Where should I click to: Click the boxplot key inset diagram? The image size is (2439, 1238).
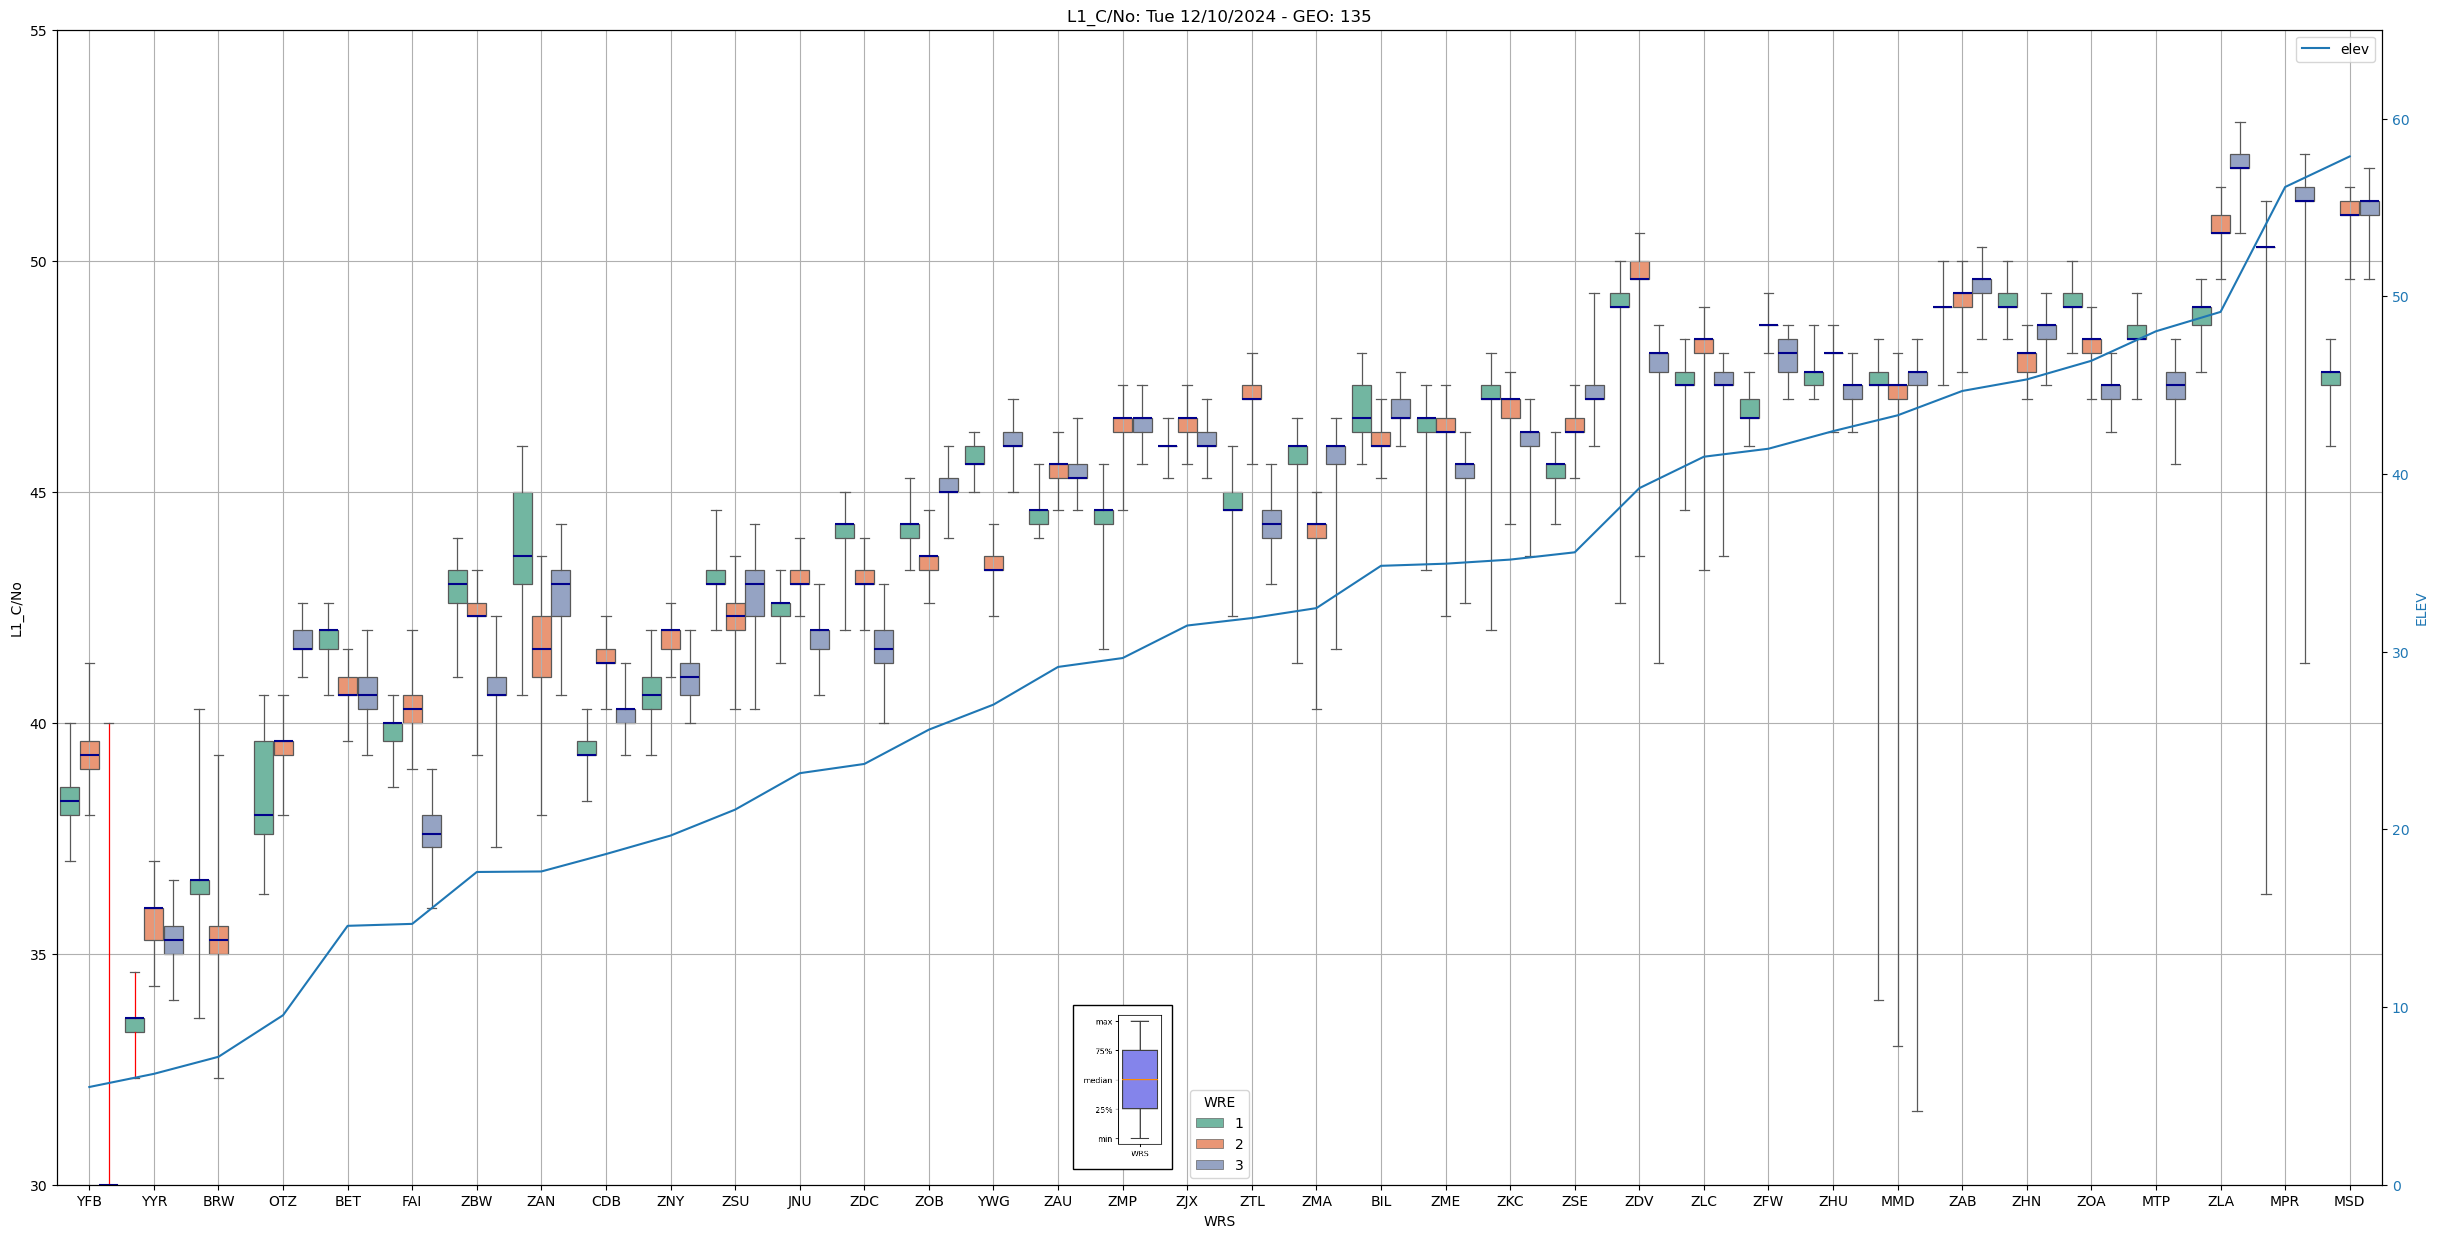click(x=1122, y=1087)
